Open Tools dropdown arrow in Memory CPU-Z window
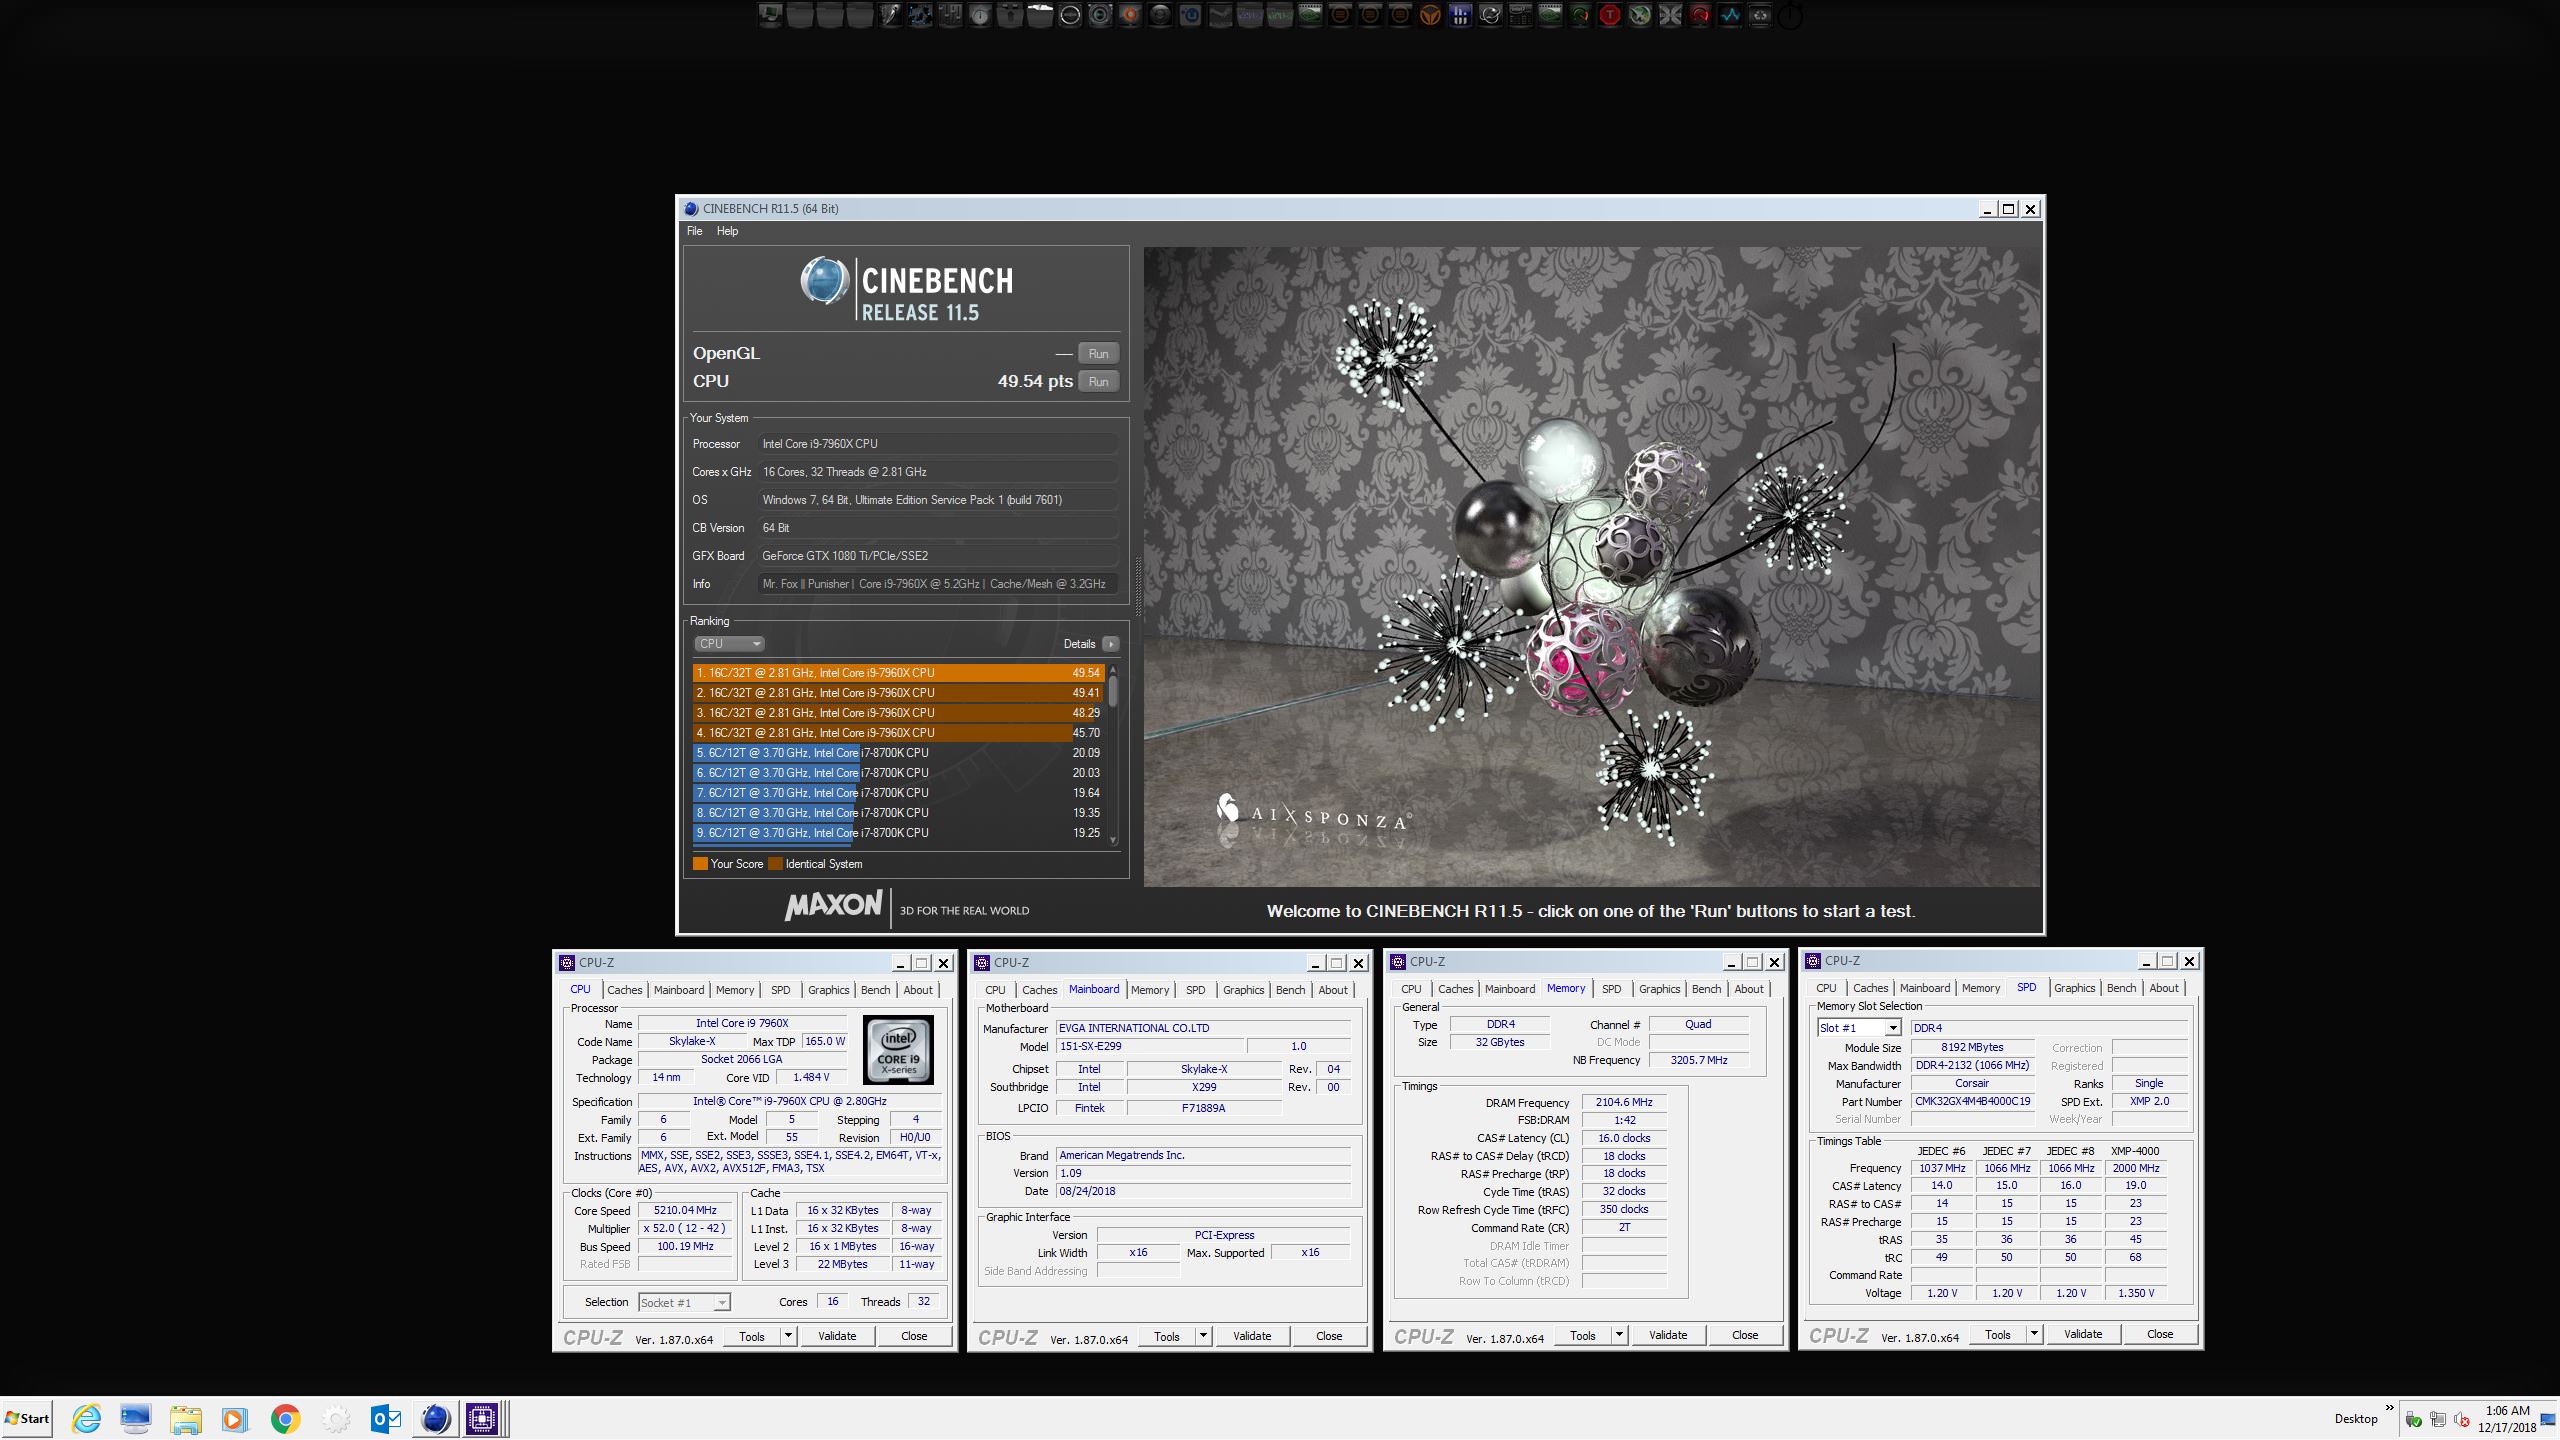This screenshot has height=1440, width=2560. click(1619, 1335)
